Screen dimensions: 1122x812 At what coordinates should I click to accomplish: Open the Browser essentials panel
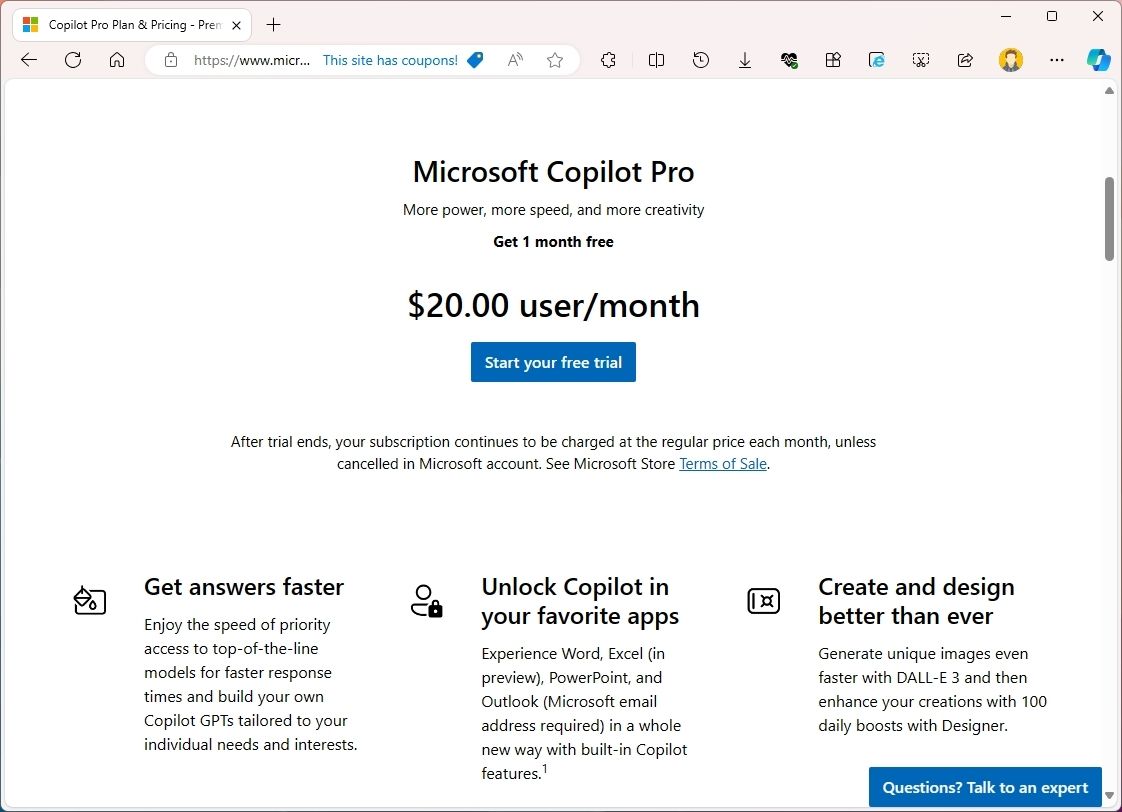point(789,60)
